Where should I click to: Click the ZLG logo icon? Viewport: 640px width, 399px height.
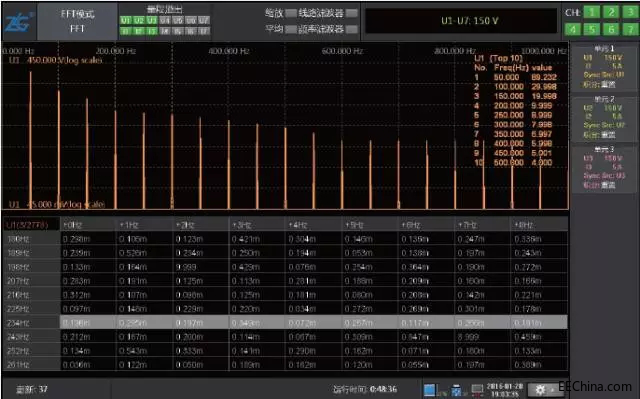(19, 22)
